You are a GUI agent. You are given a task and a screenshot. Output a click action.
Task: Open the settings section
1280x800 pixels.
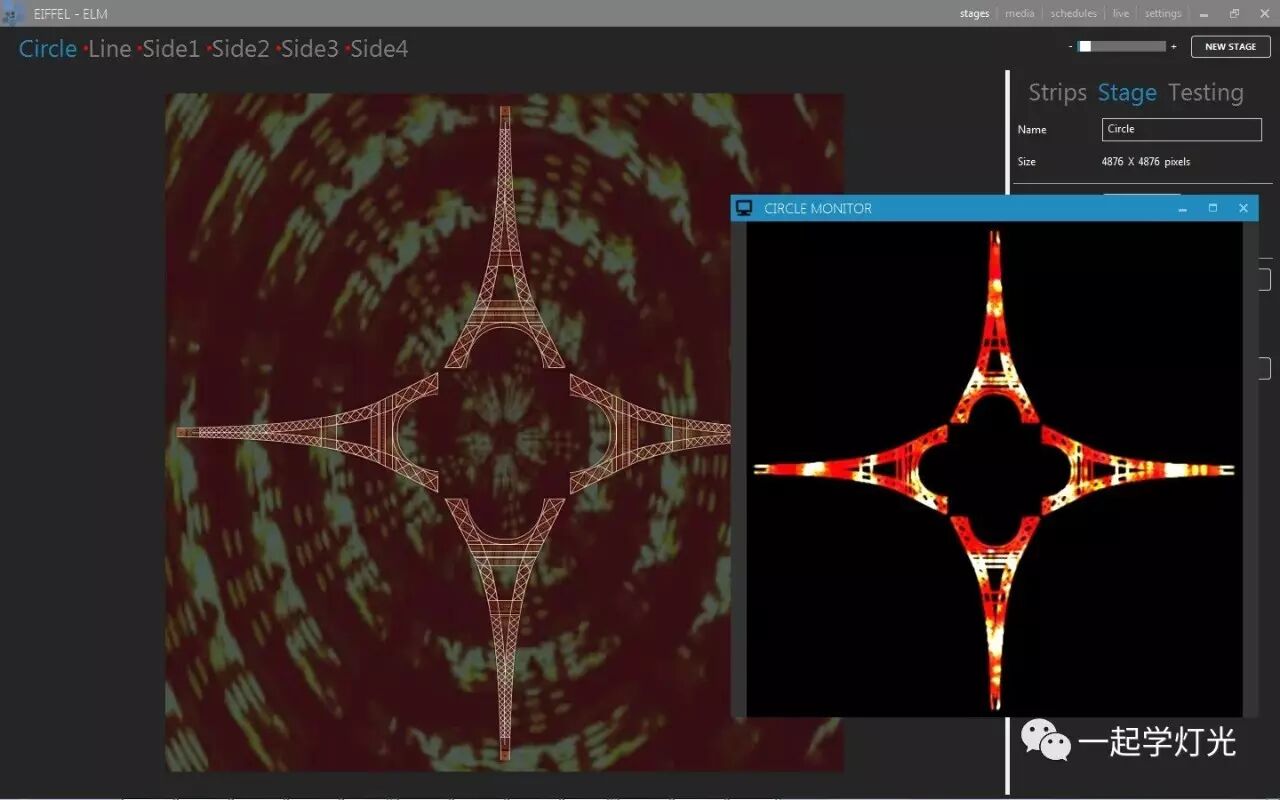(x=1163, y=14)
